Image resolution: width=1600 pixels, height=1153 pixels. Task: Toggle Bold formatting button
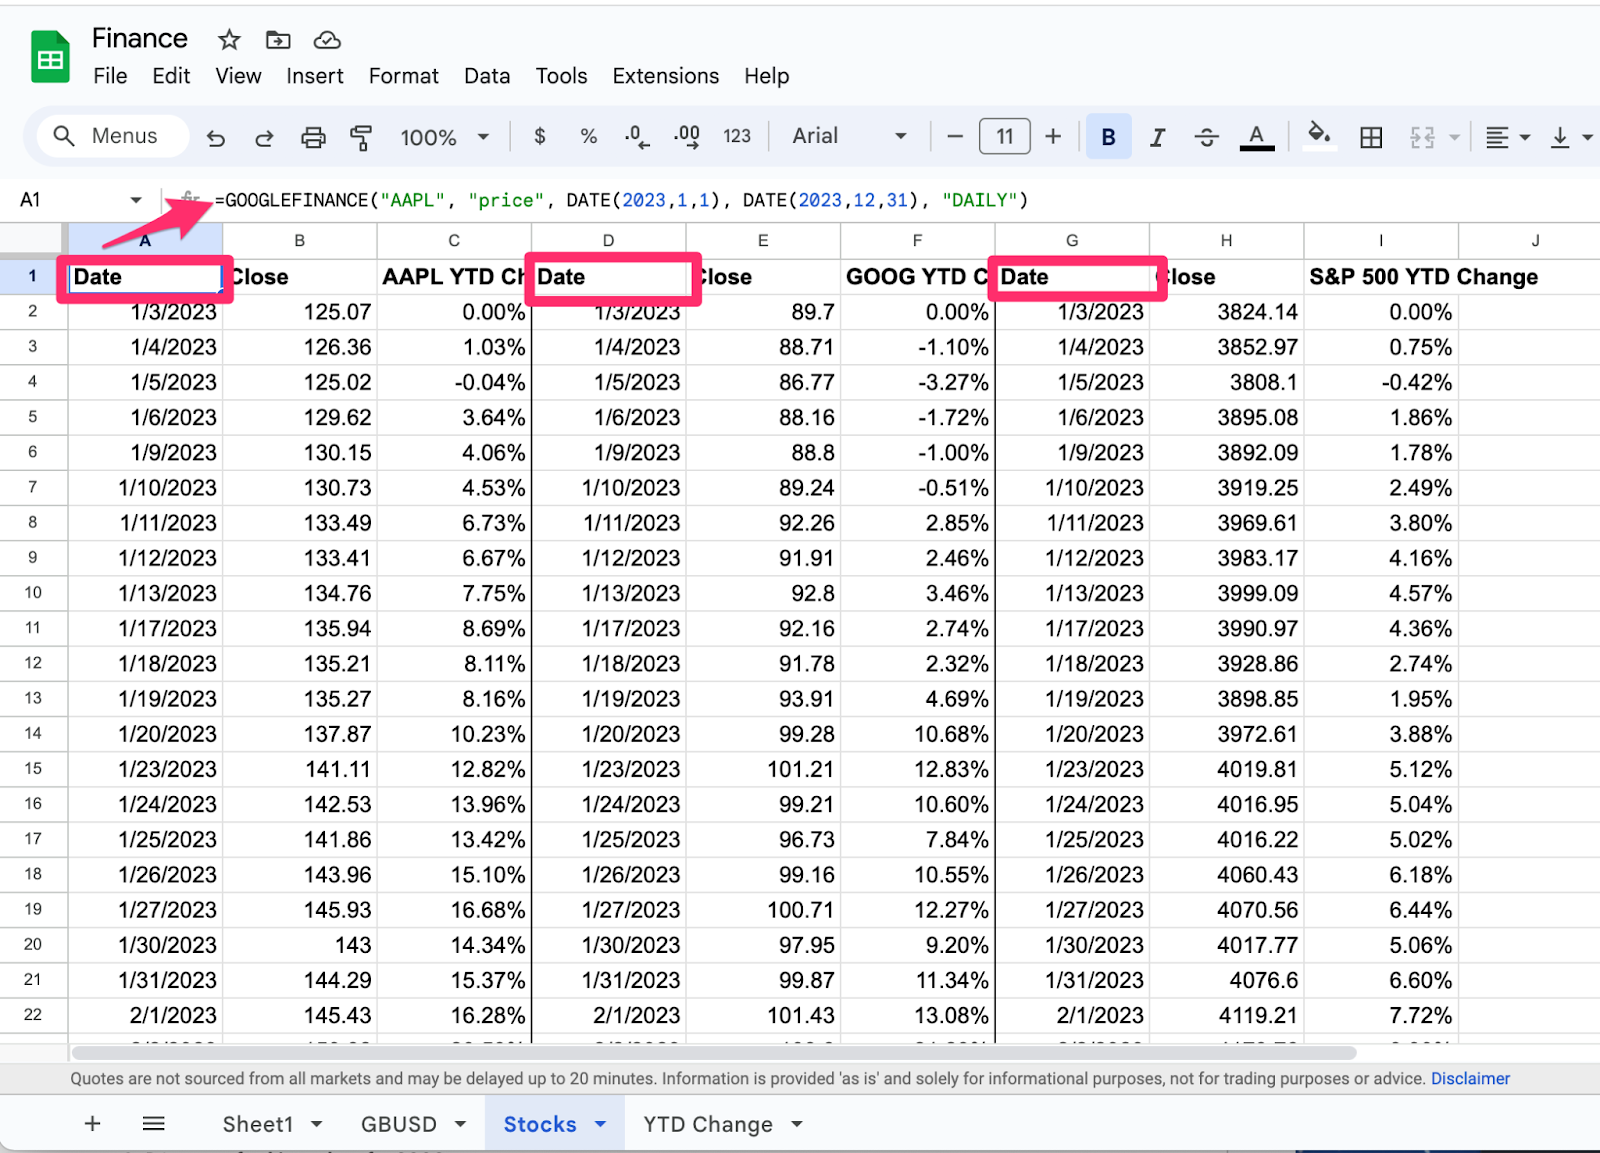pos(1108,137)
